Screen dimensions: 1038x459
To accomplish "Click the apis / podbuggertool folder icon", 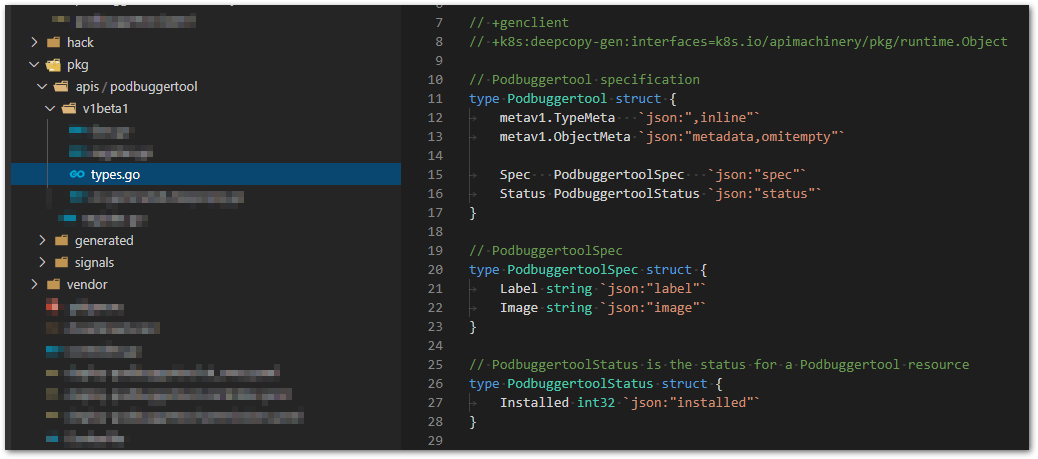I will click(x=61, y=87).
